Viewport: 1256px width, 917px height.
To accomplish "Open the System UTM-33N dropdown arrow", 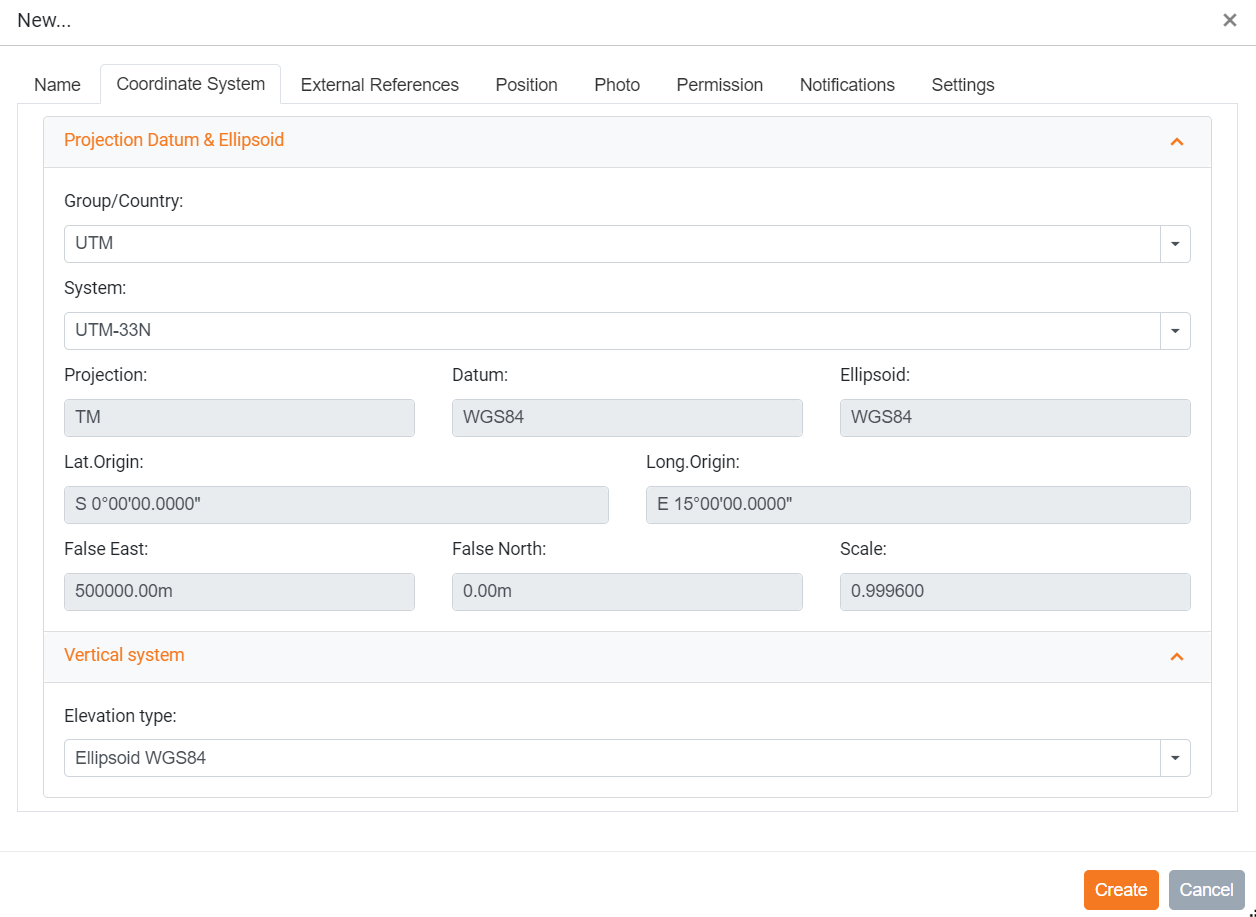I will 1174,331.
